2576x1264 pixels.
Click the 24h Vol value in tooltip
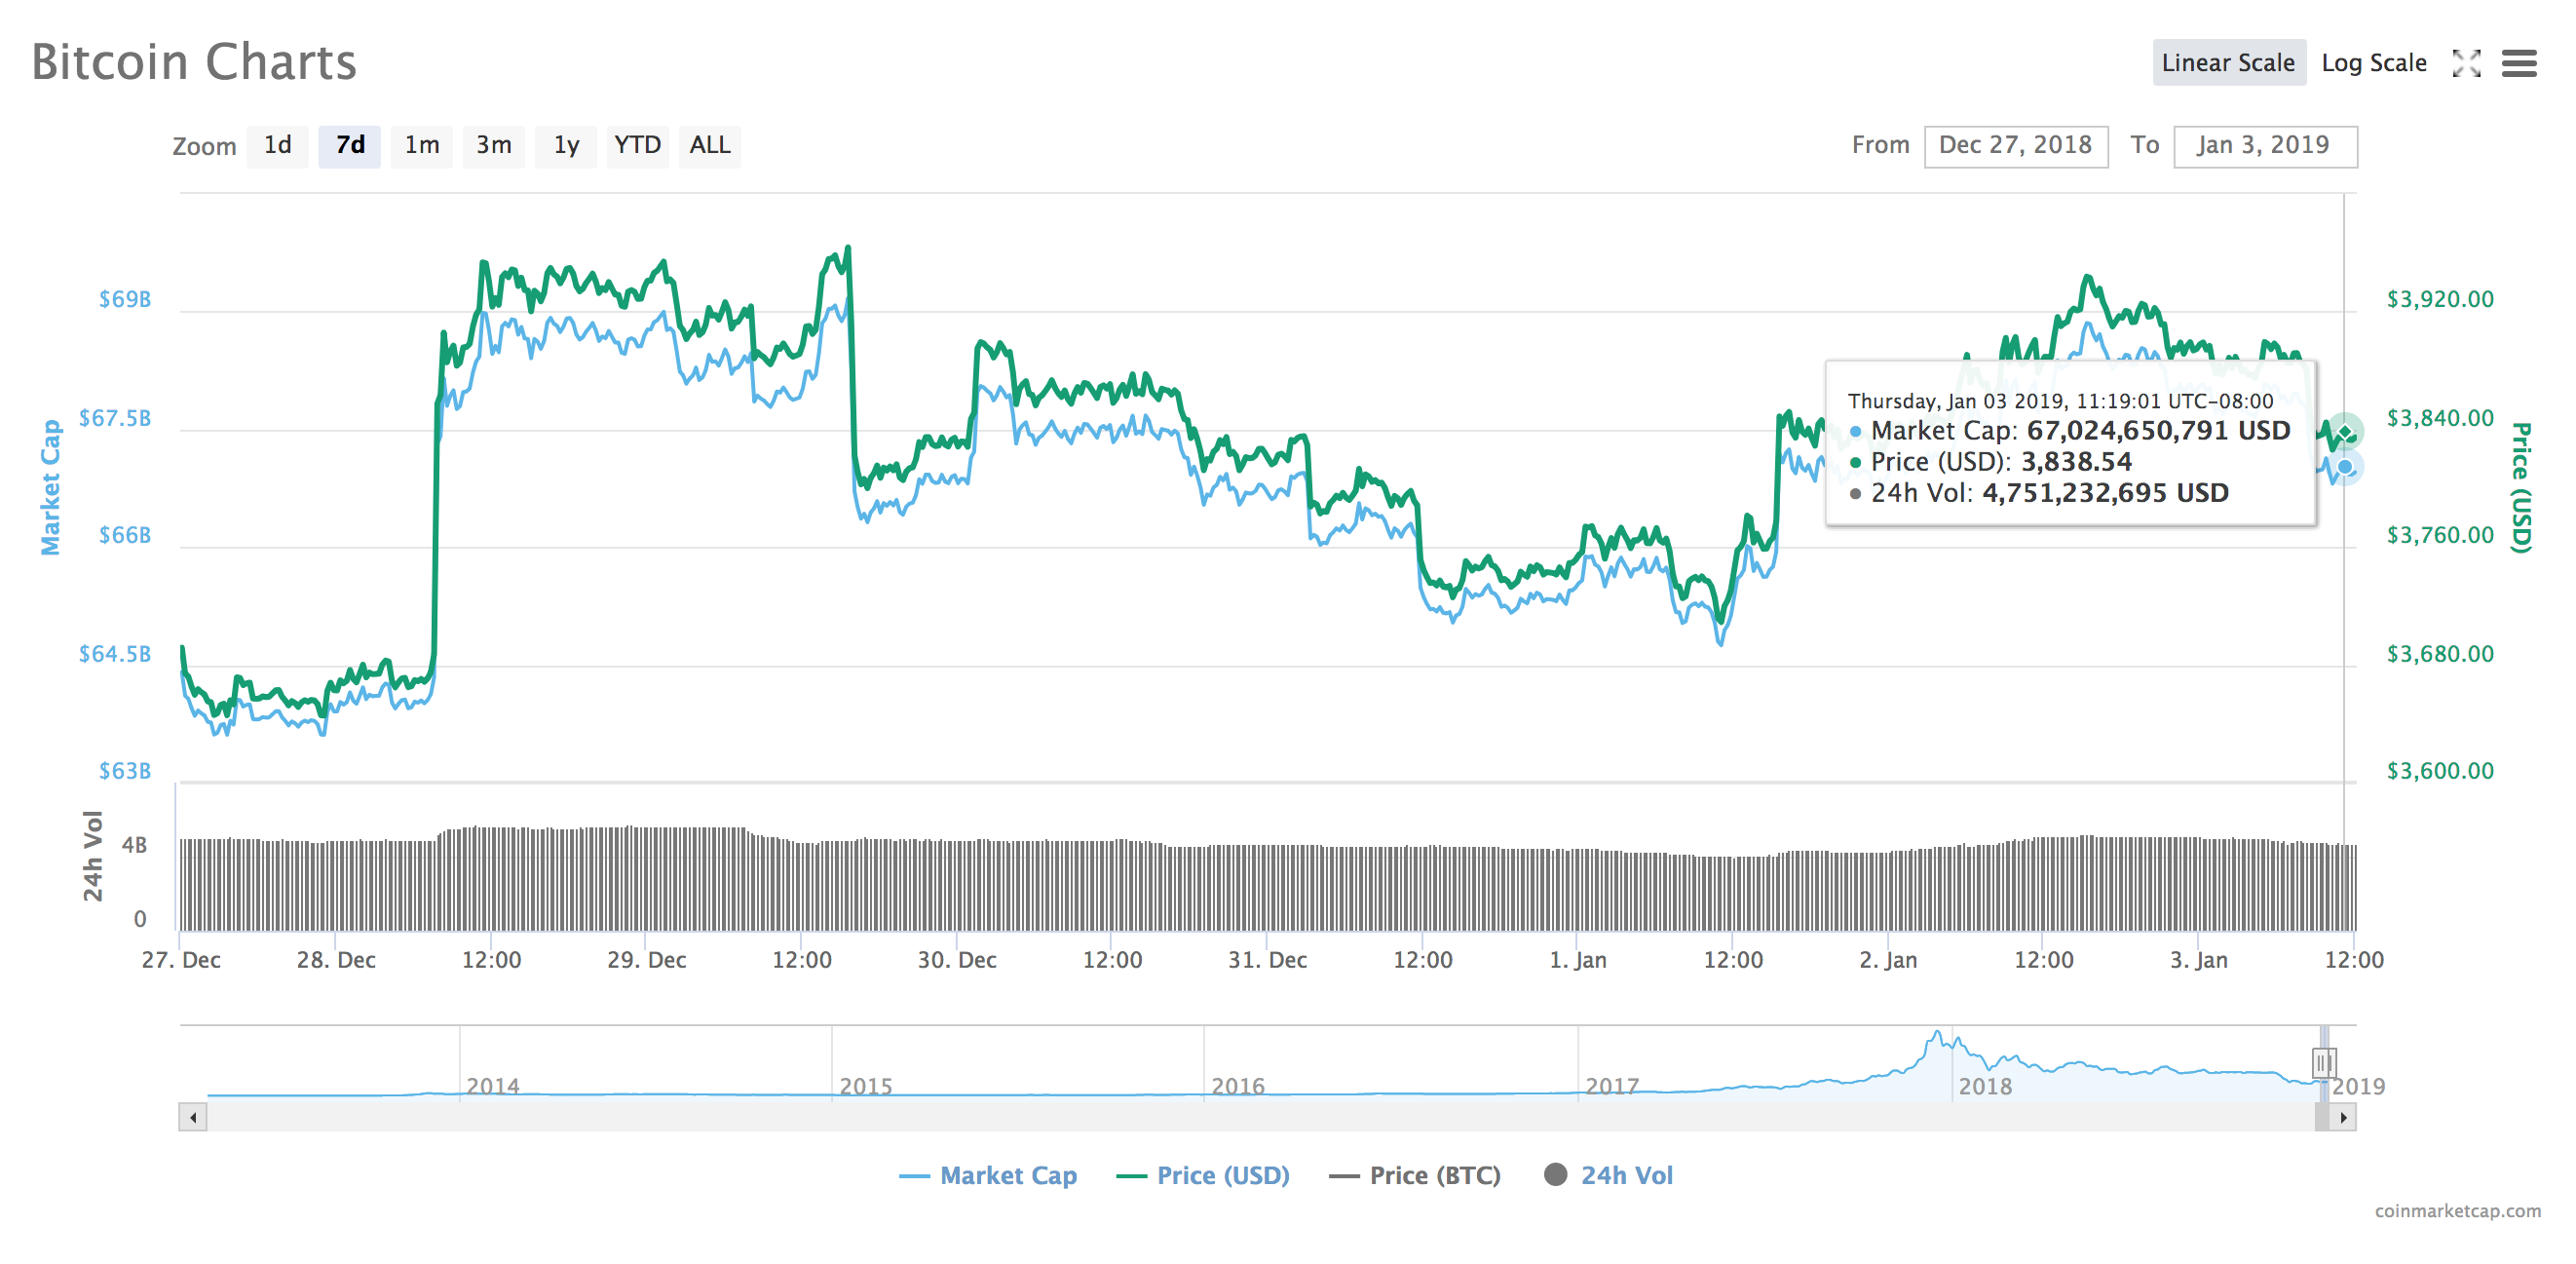click(2105, 493)
